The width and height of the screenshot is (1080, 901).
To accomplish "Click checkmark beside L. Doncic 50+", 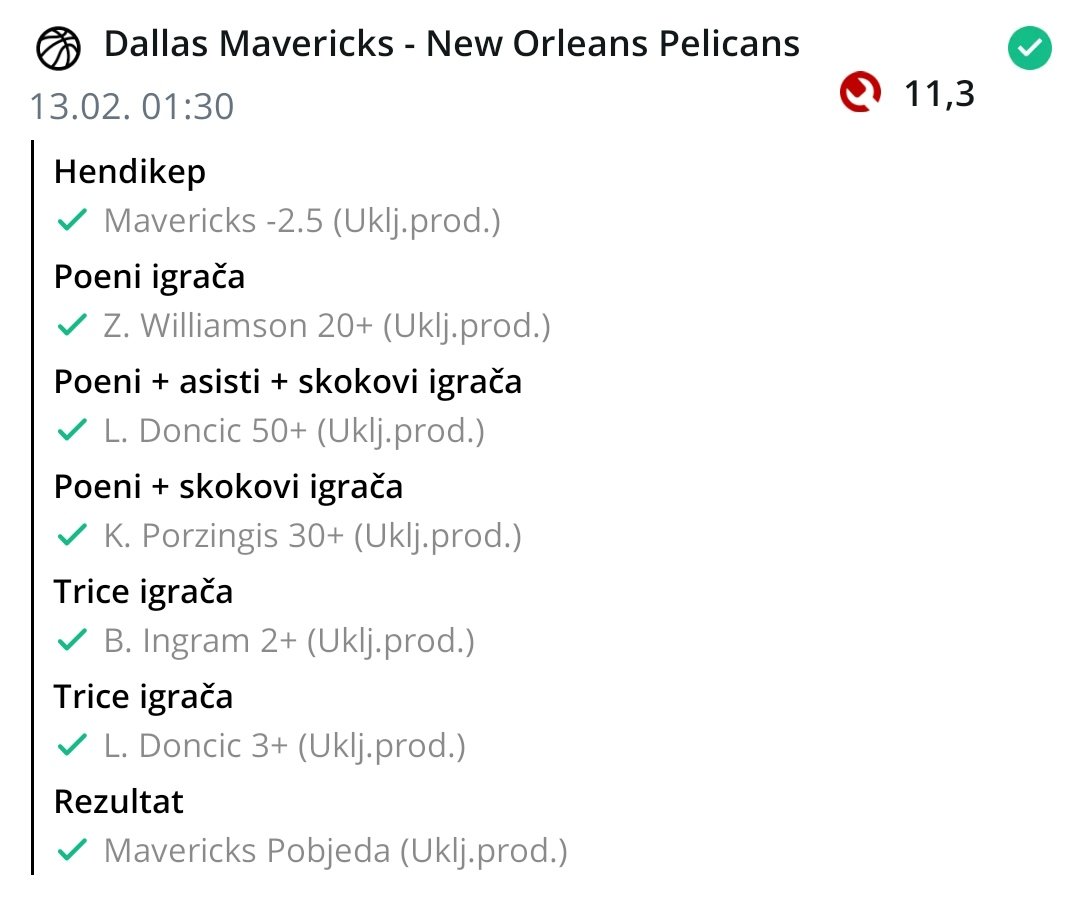I will click(72, 431).
